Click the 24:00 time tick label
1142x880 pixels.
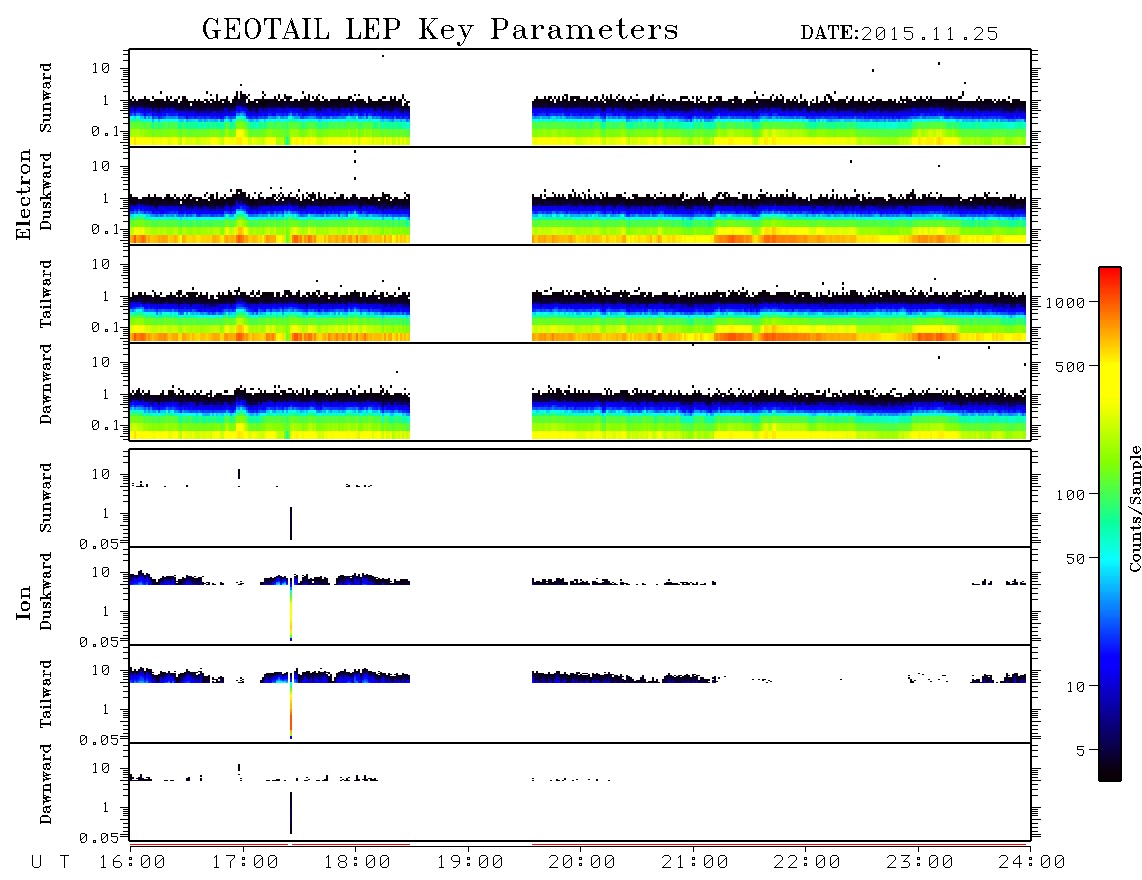tap(1032, 863)
